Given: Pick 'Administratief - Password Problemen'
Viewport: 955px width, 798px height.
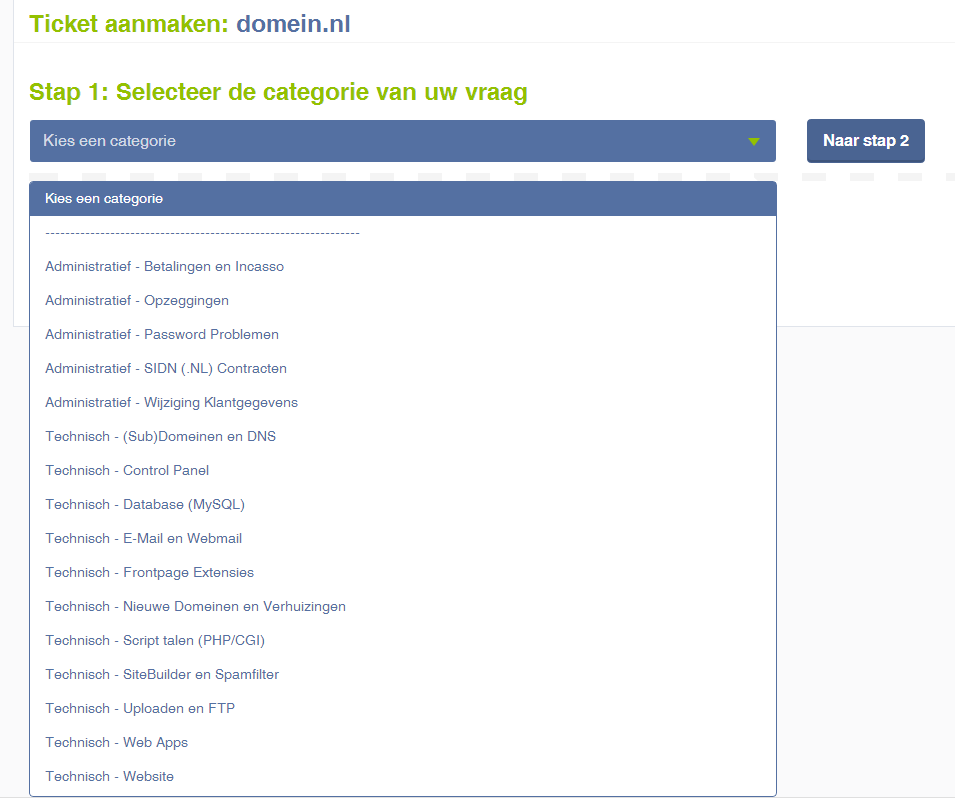Looking at the screenshot, I should 403,334.
